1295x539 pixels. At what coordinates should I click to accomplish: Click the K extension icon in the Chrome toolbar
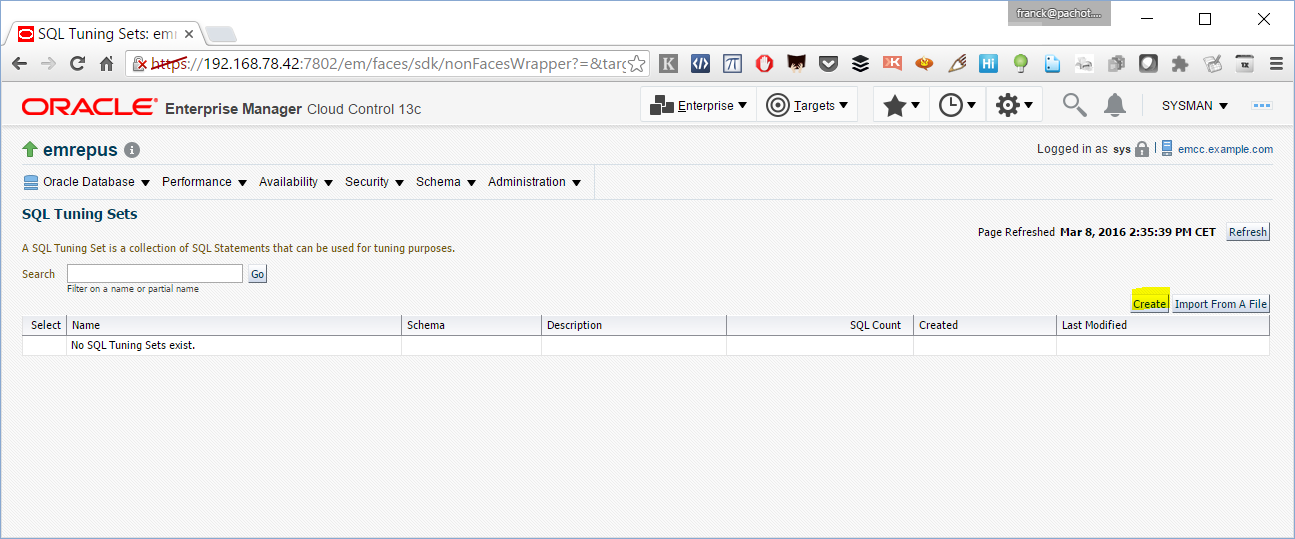pos(669,63)
